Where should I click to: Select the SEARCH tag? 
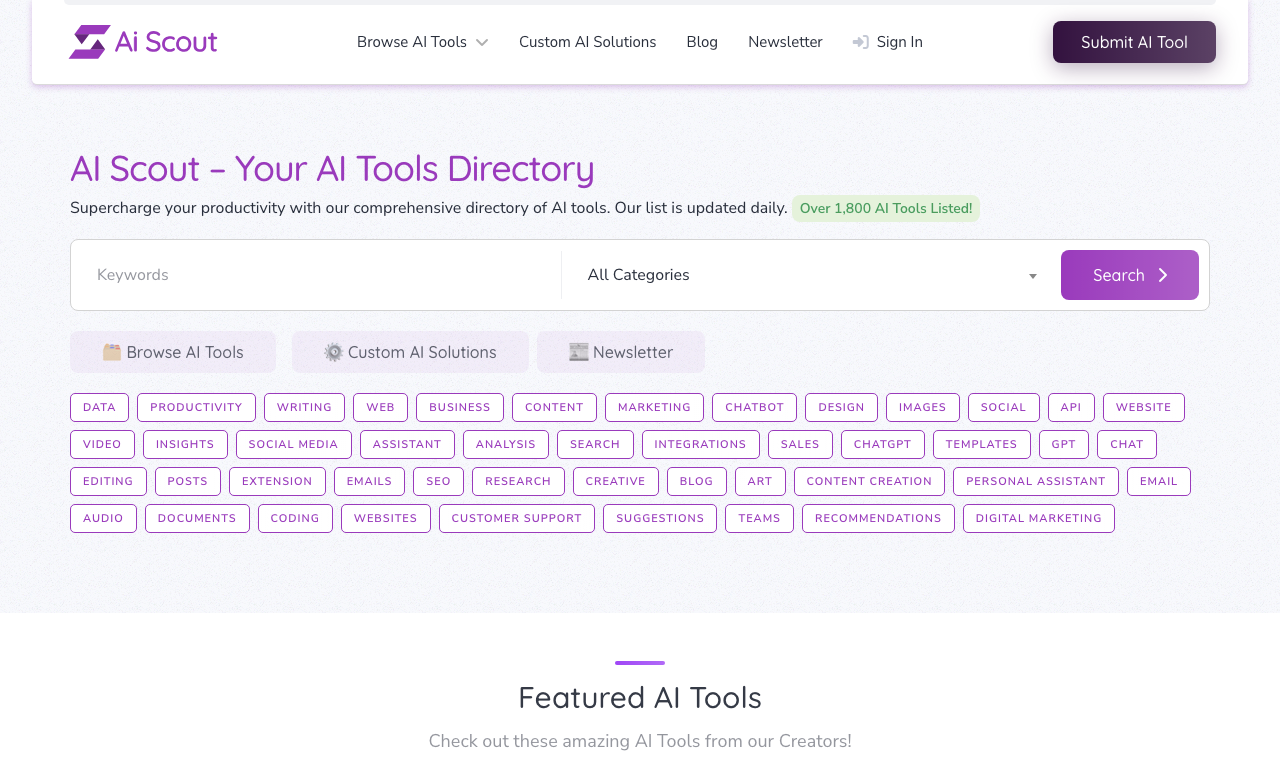(x=595, y=444)
